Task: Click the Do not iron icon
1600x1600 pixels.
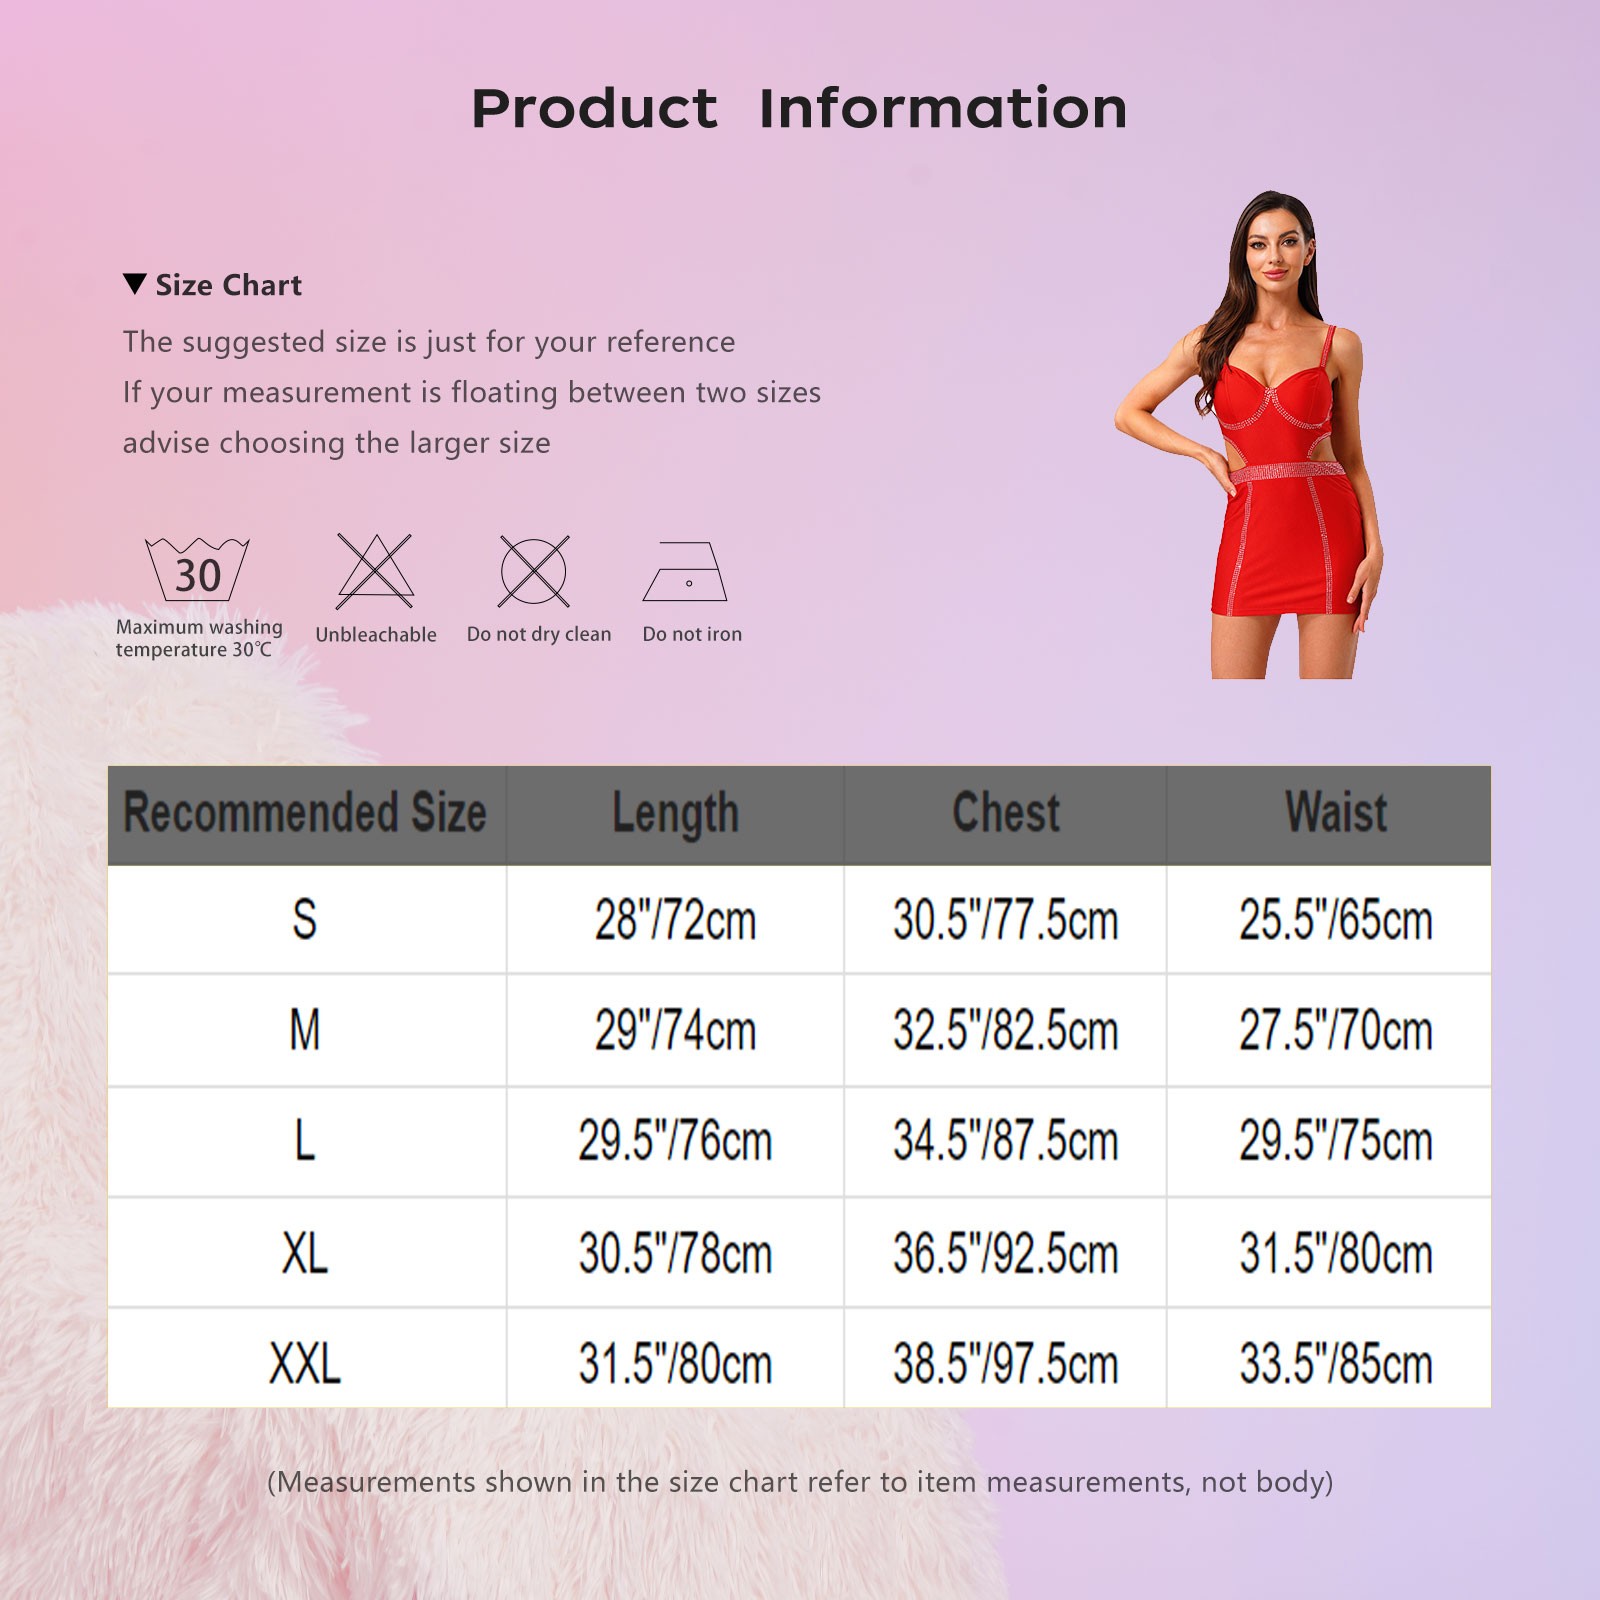Action: [x=685, y=572]
